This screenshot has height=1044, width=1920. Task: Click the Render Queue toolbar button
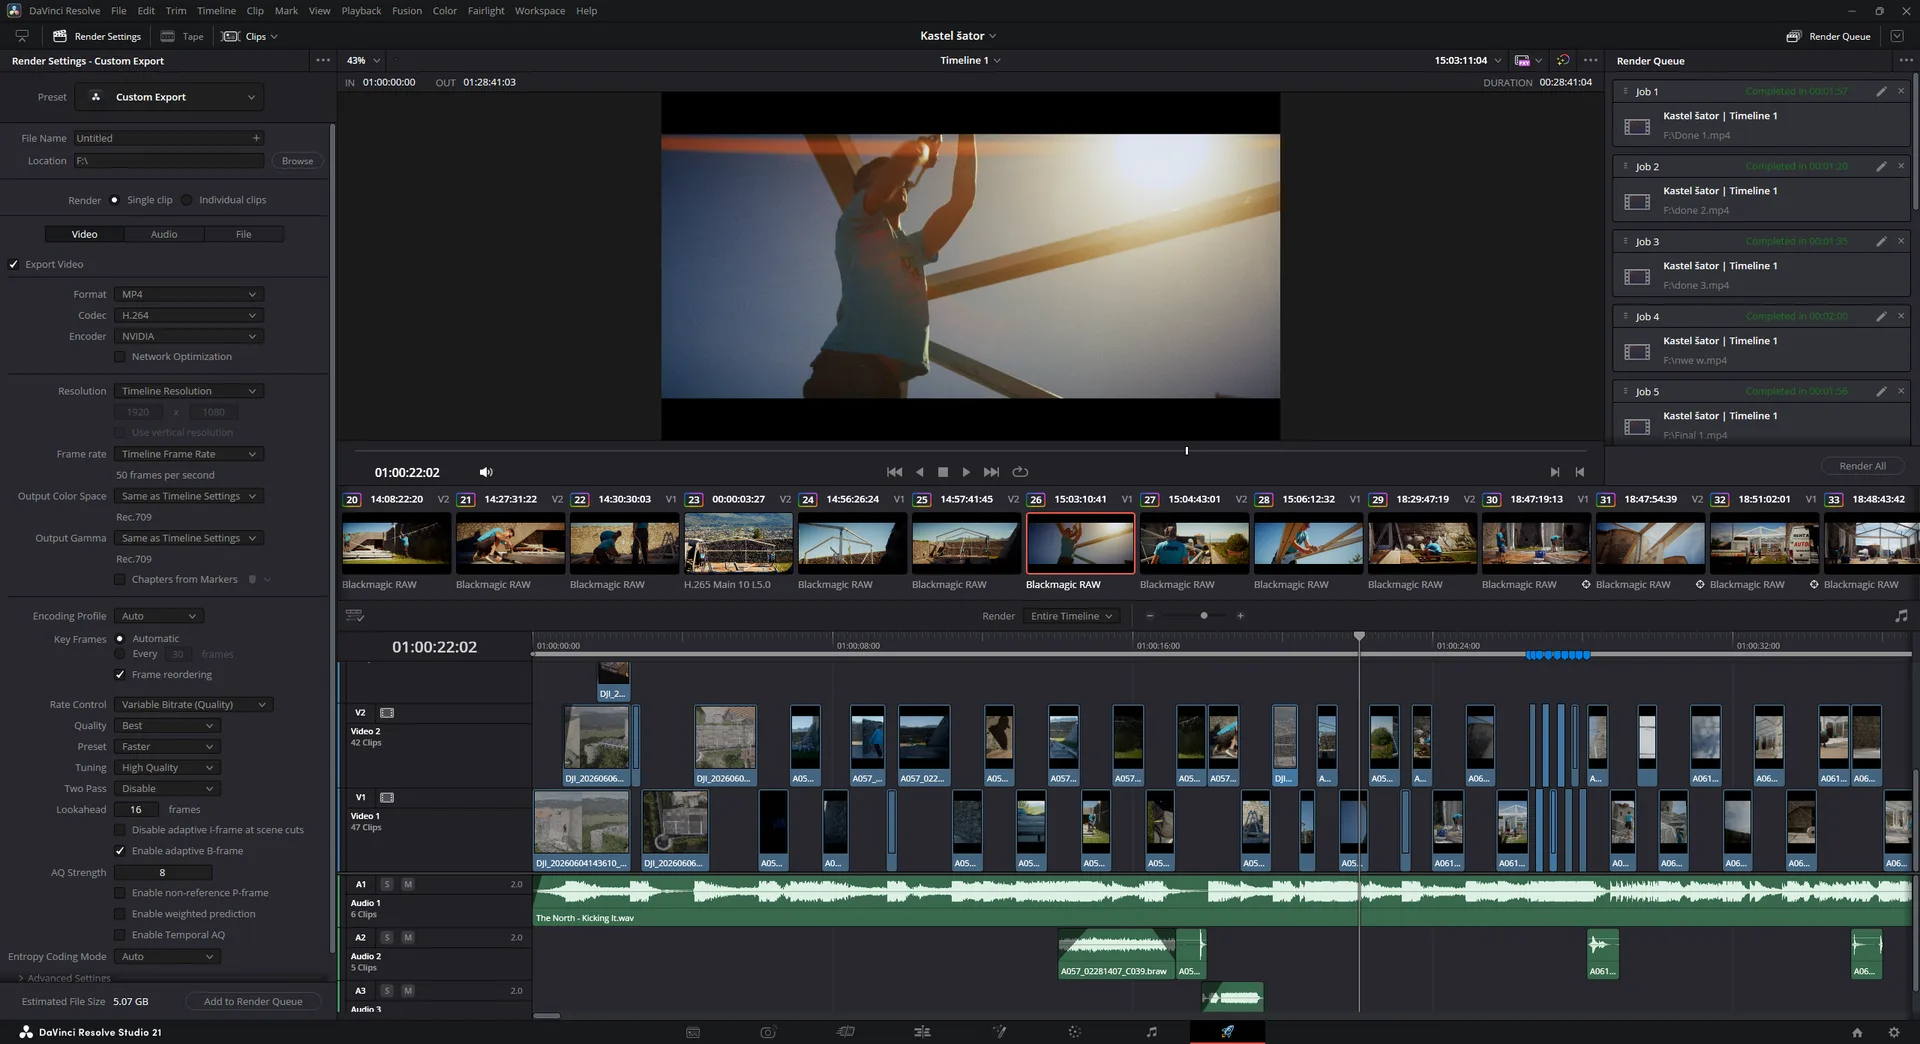(x=1828, y=36)
